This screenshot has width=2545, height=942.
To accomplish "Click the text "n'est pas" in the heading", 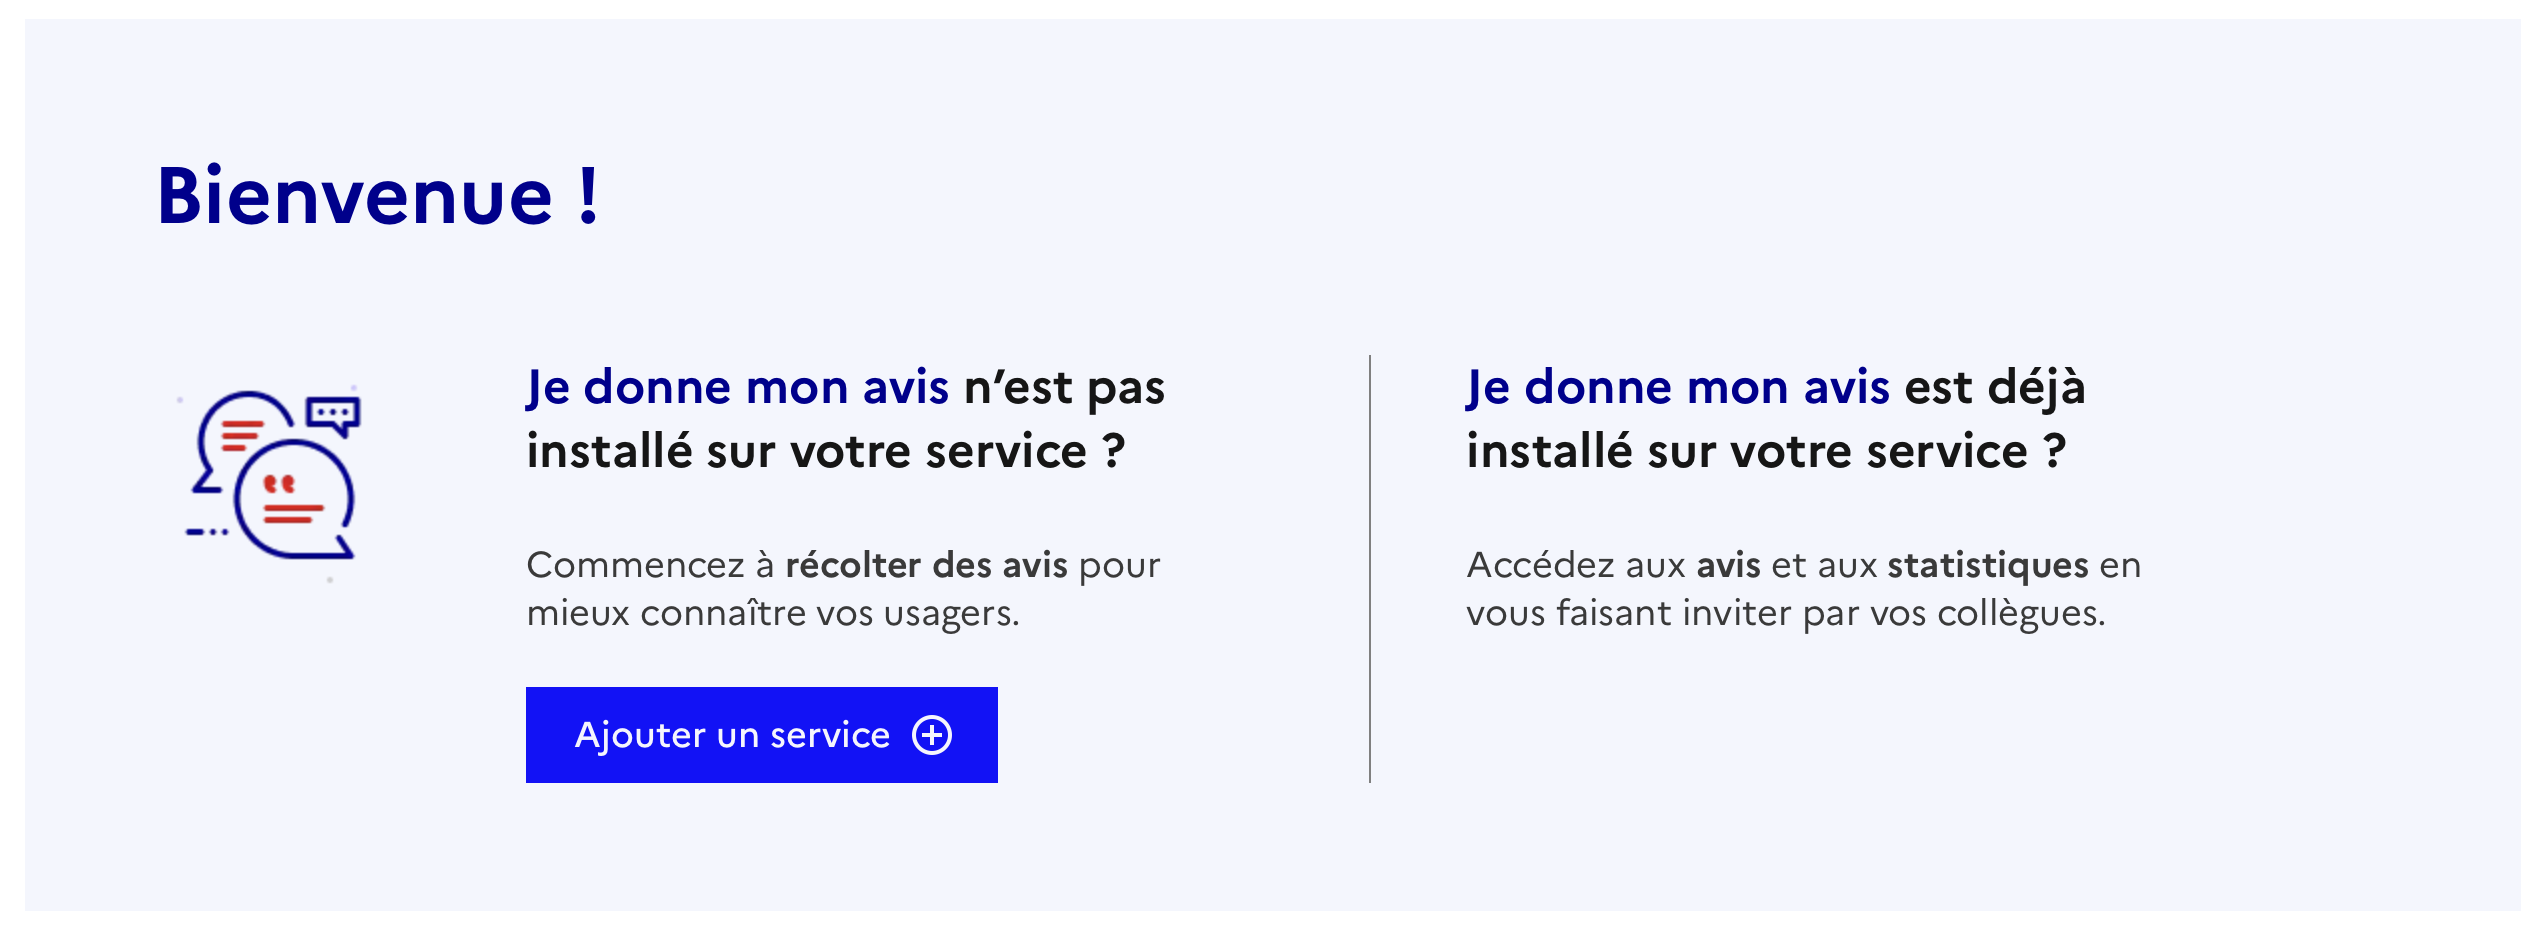I will pos(1064,388).
